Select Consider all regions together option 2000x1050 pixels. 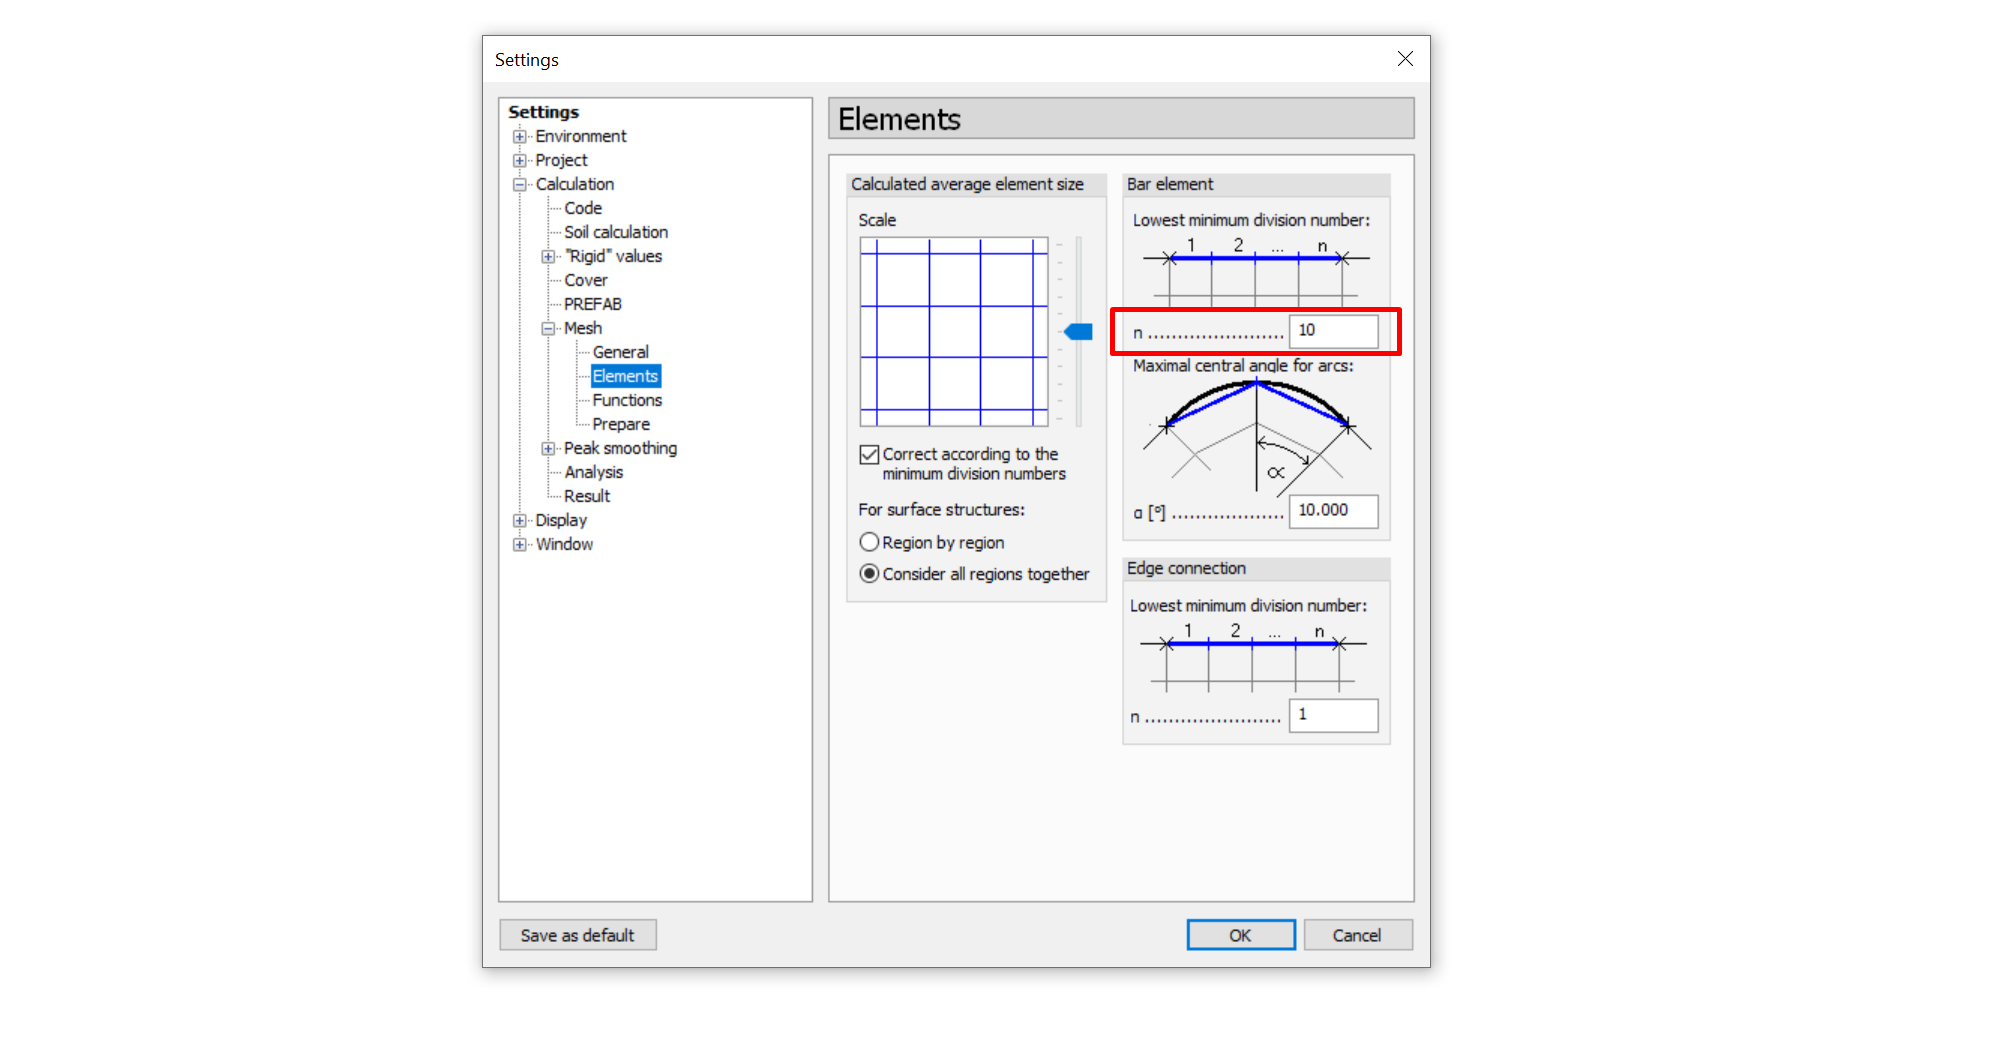870,574
